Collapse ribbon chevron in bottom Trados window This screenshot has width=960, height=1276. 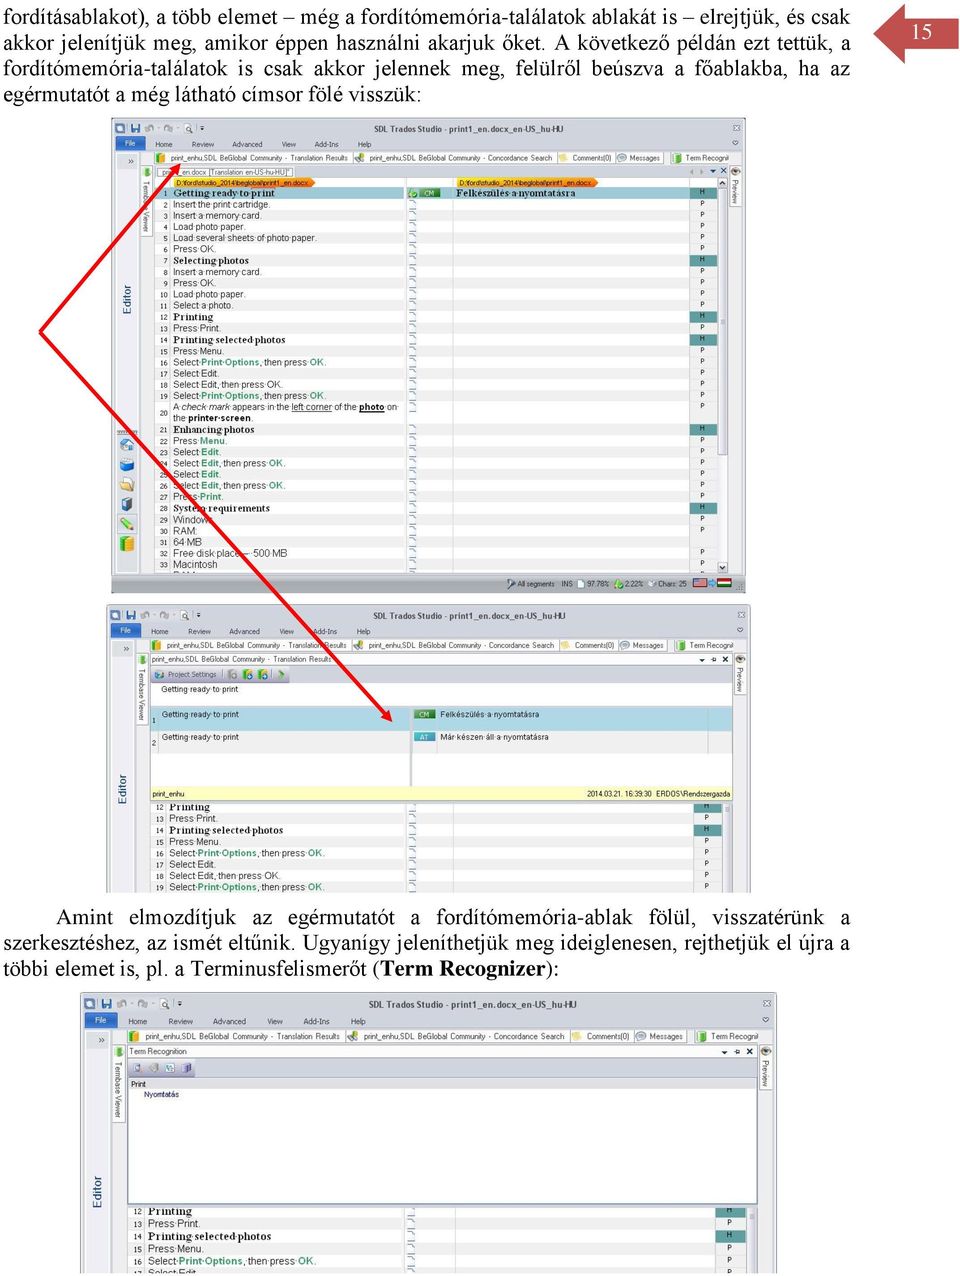click(x=766, y=1020)
